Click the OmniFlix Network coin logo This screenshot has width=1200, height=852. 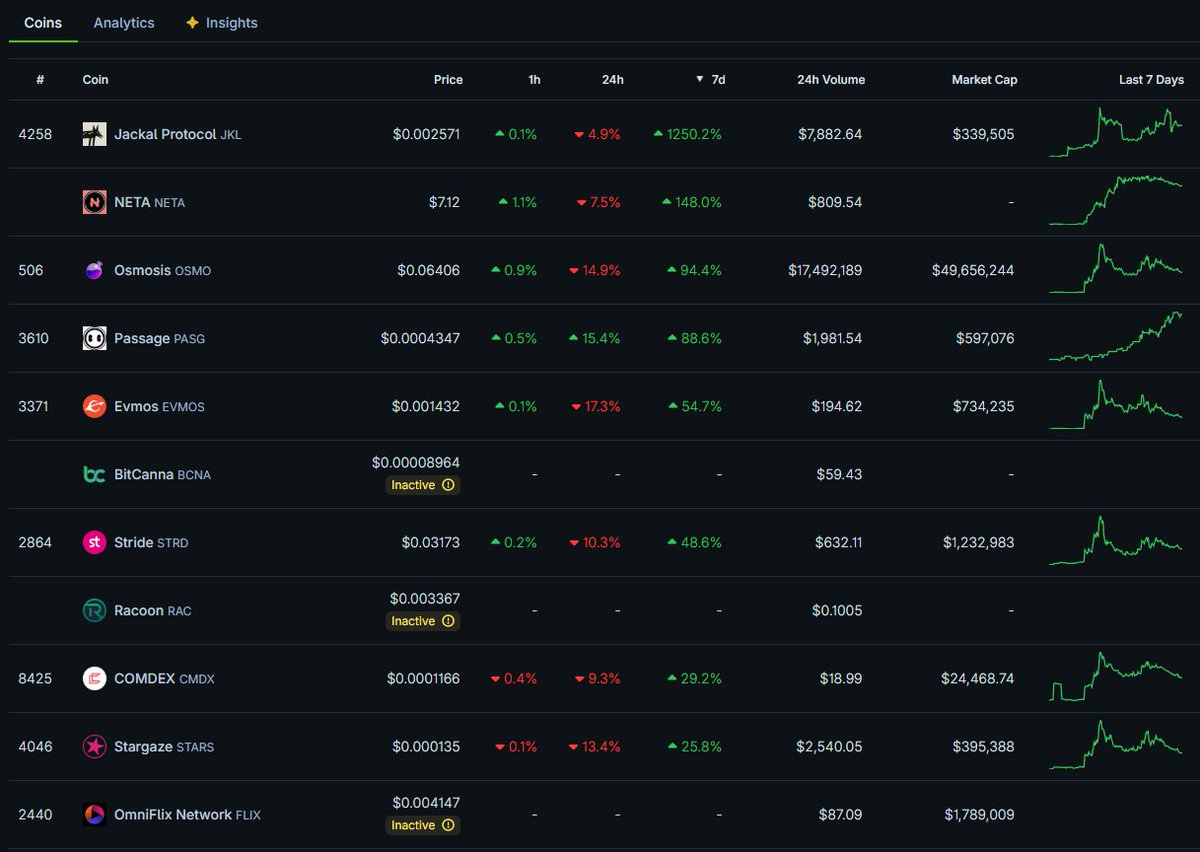pos(94,814)
